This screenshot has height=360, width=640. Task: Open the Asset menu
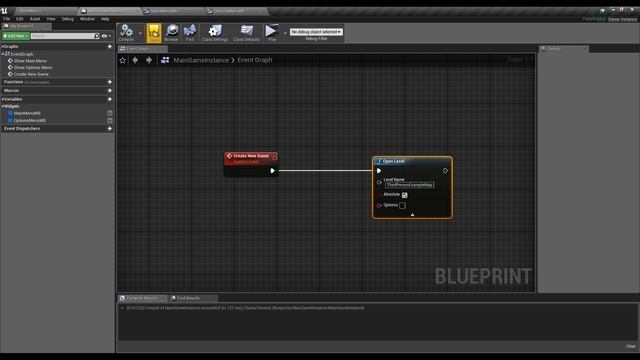point(35,19)
